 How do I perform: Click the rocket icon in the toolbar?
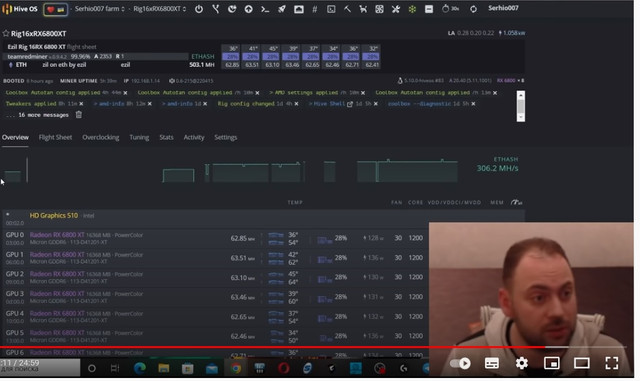point(282,9)
